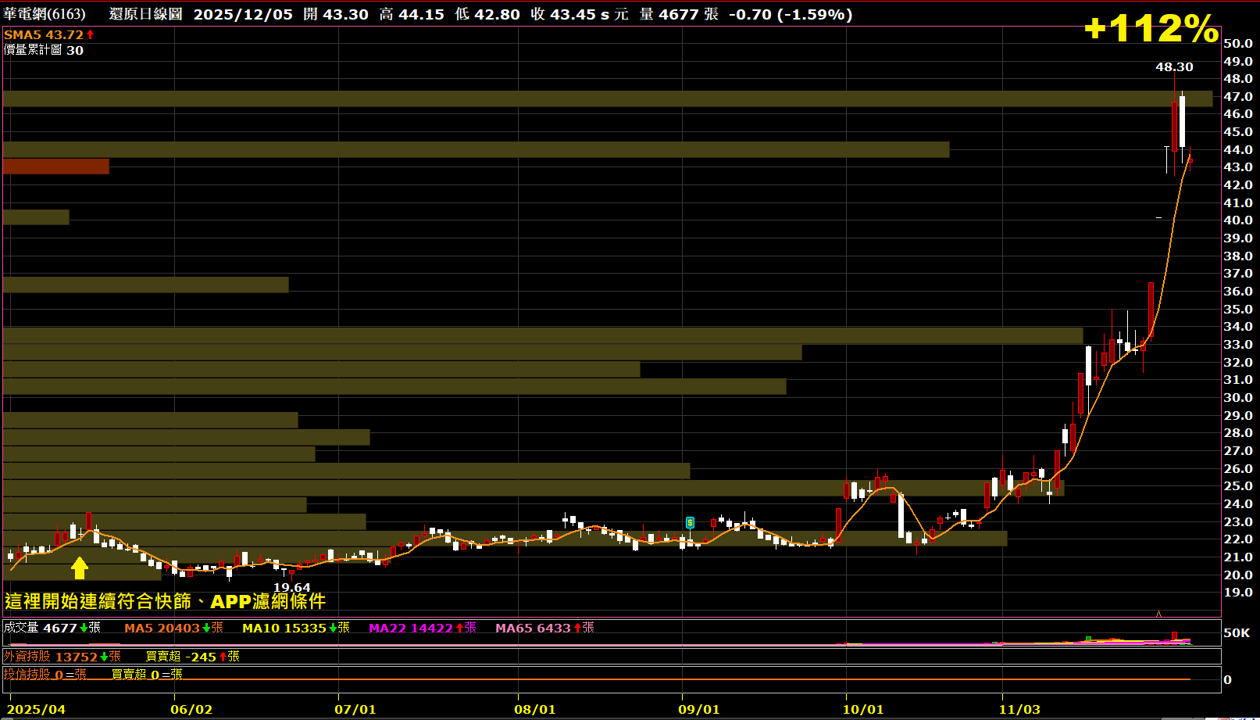
Task: Click the red volume-profile bar at 43
Action: [x=56, y=167]
